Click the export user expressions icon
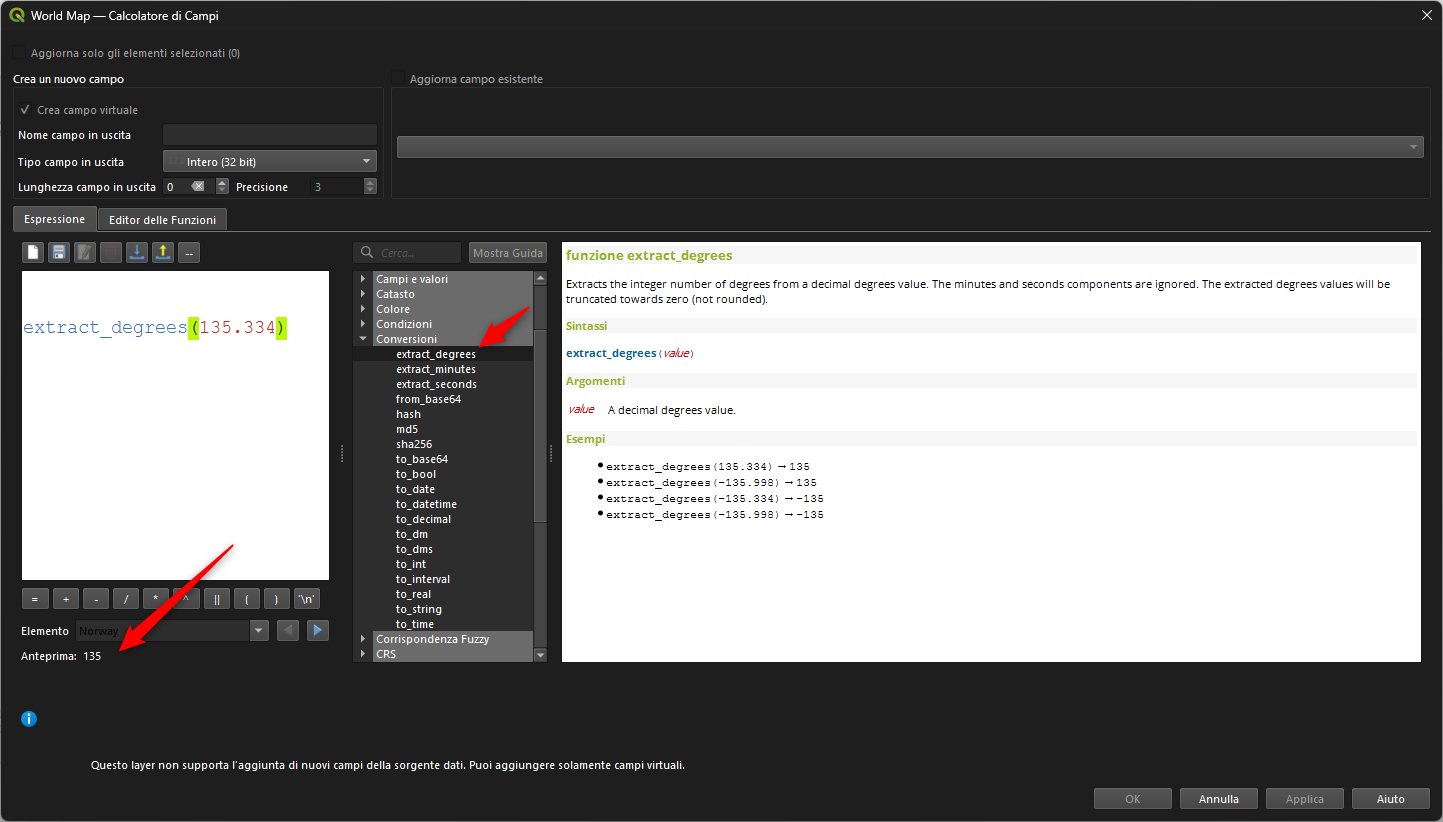The height and width of the screenshot is (822, 1443). (163, 253)
